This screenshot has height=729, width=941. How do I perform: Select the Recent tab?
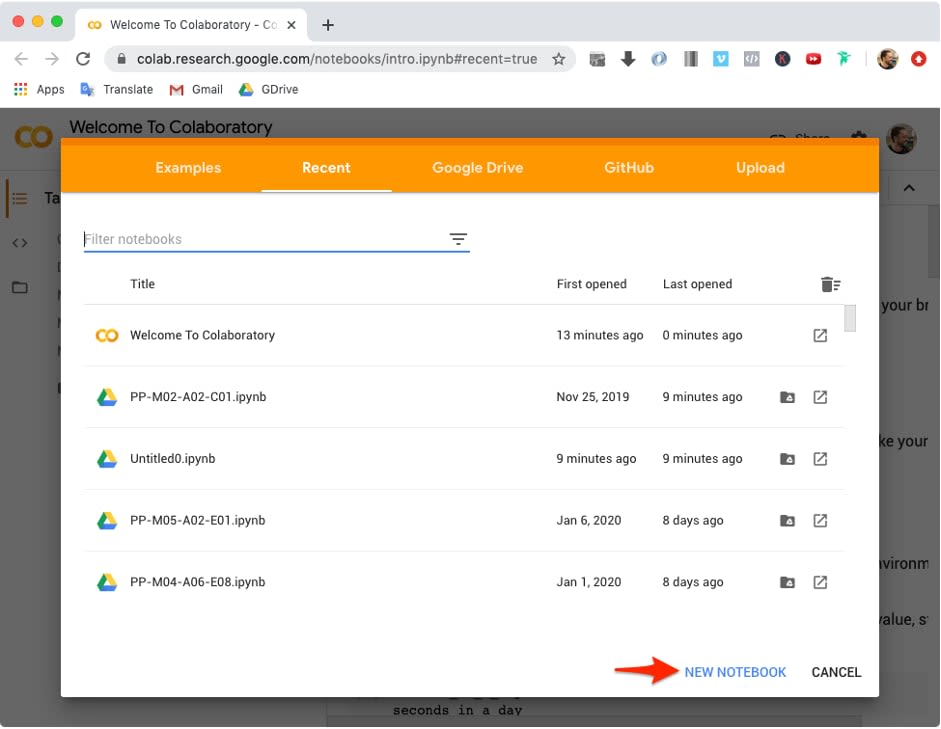pyautogui.click(x=326, y=168)
